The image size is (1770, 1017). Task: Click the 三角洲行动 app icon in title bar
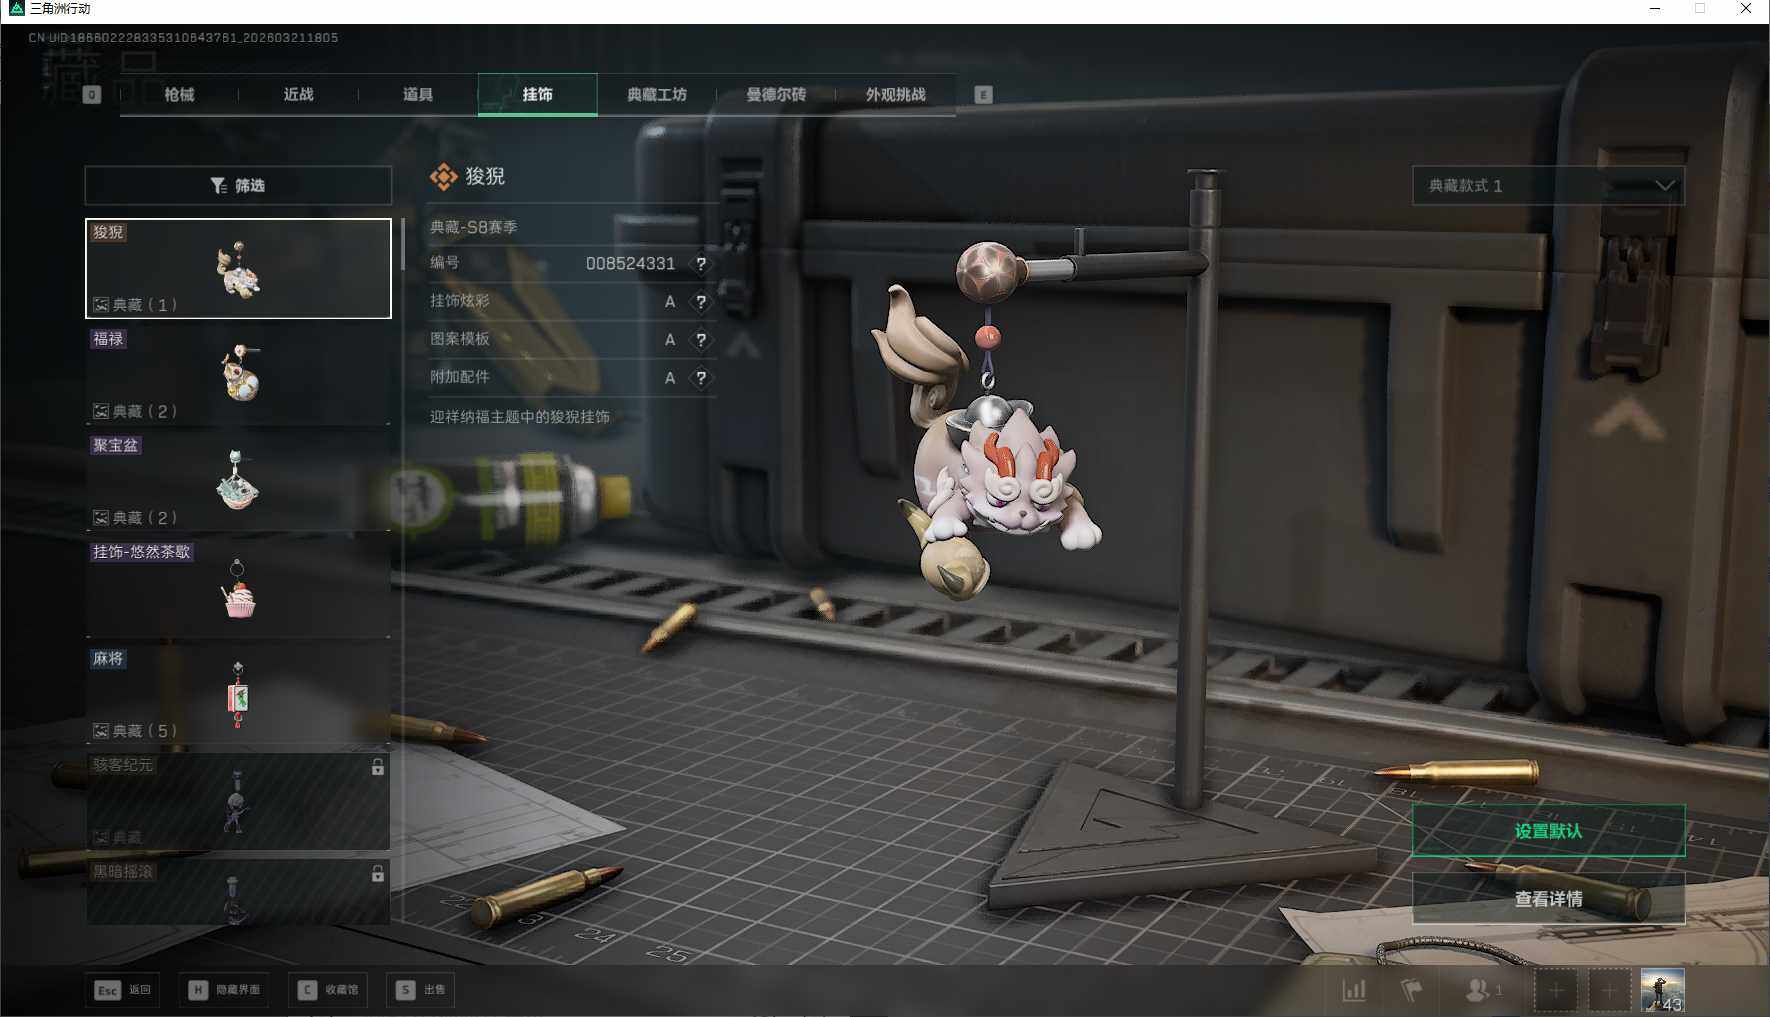coord(16,9)
